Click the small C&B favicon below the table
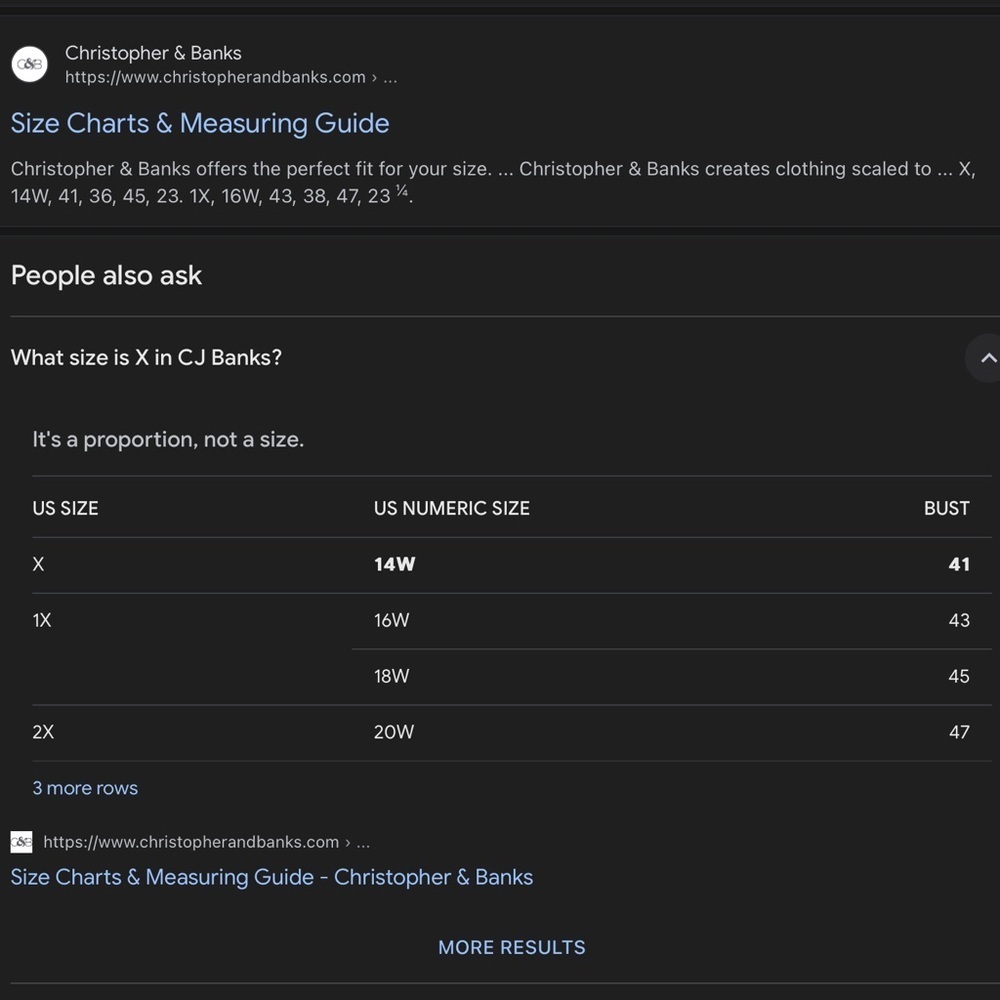Image resolution: width=1000 pixels, height=1000 pixels. pyautogui.click(x=21, y=842)
